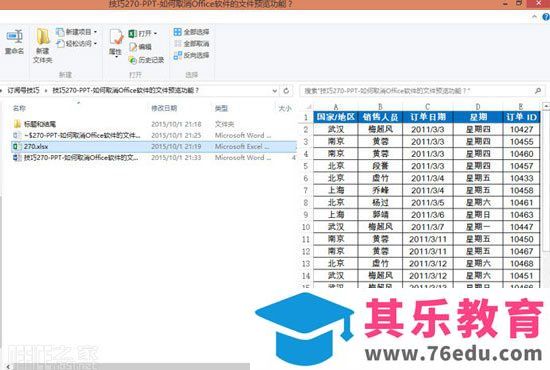Sort files by 大小 column
This screenshot has height=370, width=550.
click(285, 108)
